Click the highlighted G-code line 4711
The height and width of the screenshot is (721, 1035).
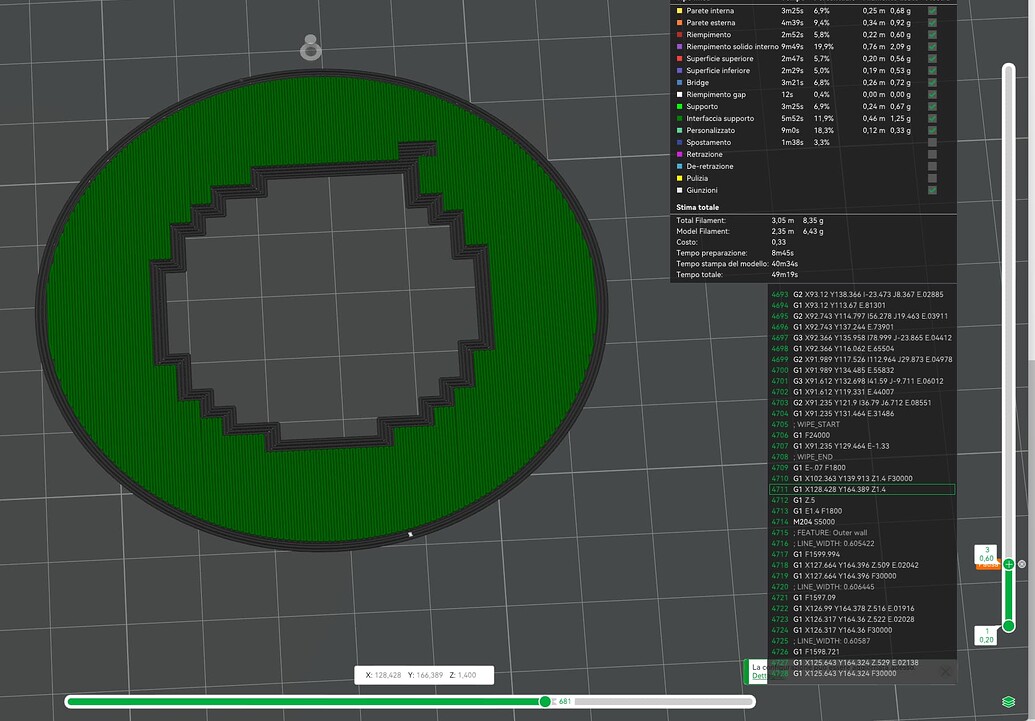tap(862, 489)
